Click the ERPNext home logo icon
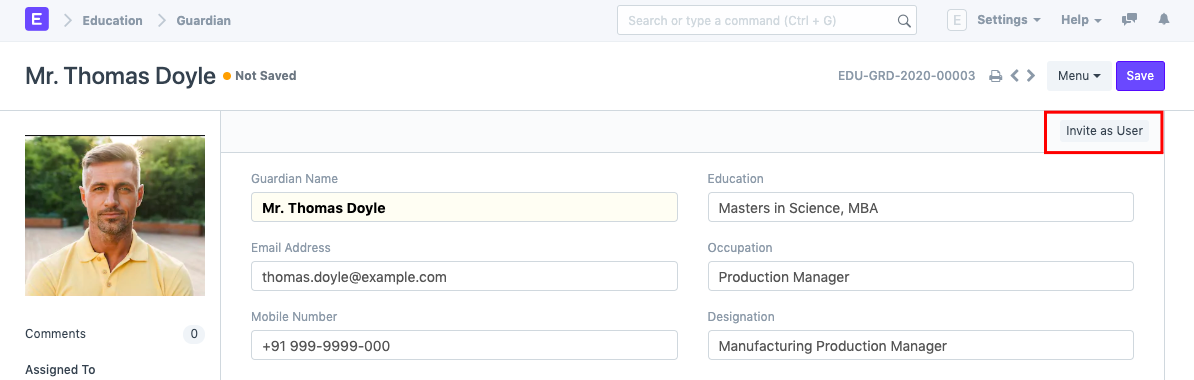Image resolution: width=1194 pixels, height=380 pixels. (37, 19)
